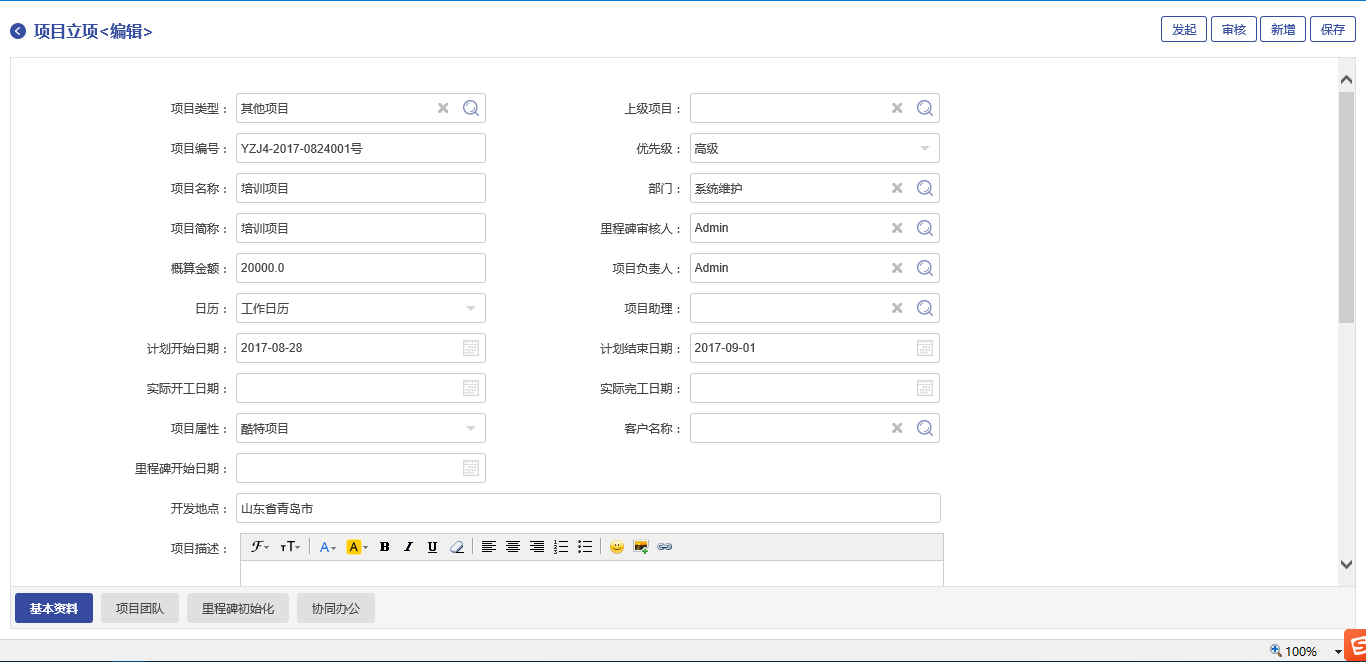Image resolution: width=1366 pixels, height=662 pixels.
Task: Toggle center alignment in the editor
Action: [513, 547]
